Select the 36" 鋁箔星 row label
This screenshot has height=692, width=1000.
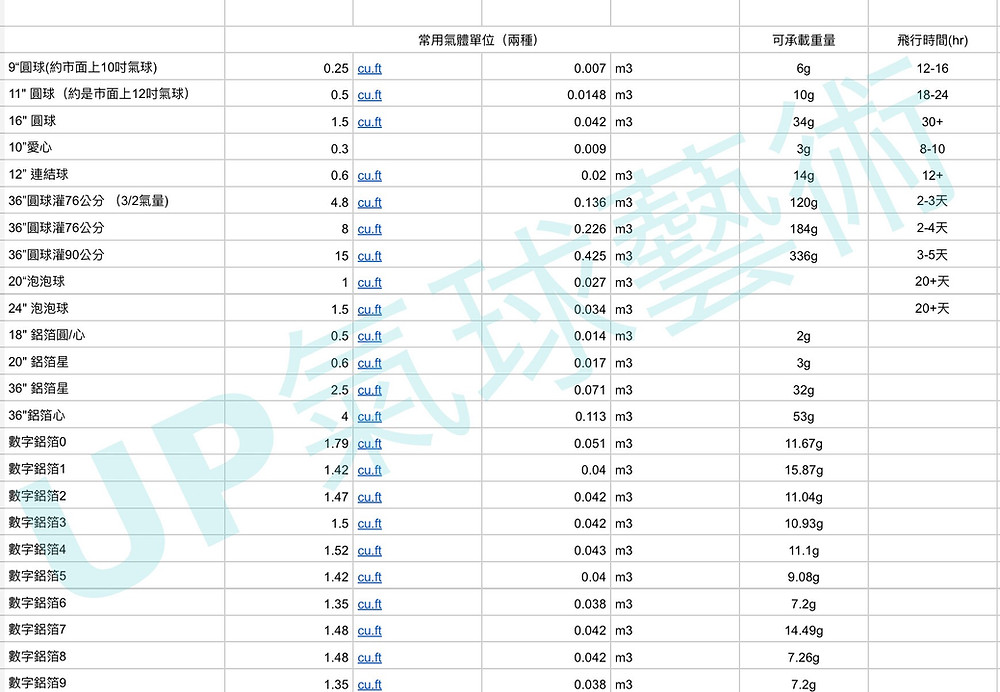112,388
